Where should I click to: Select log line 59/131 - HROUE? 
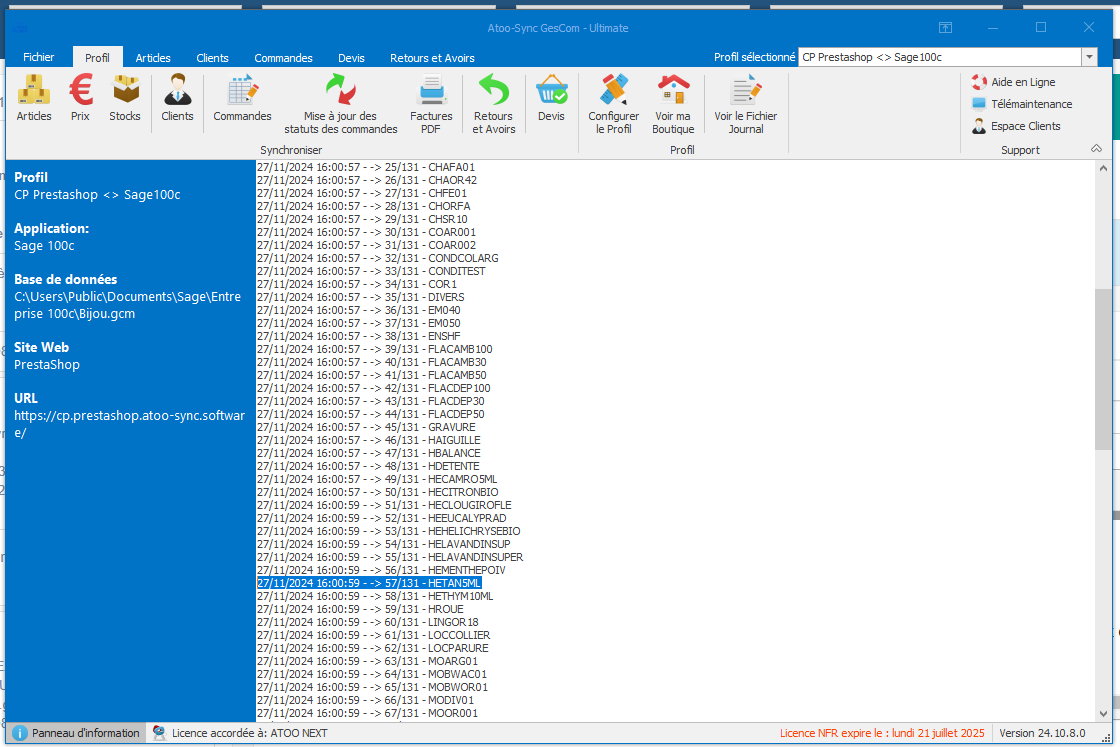[x=360, y=609]
